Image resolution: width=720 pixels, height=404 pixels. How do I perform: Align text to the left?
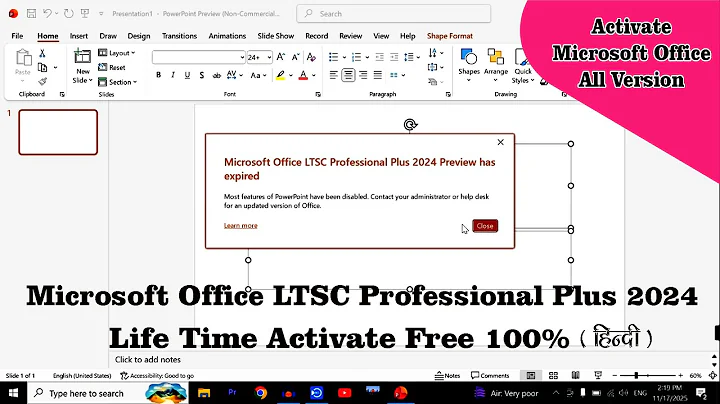coord(333,75)
